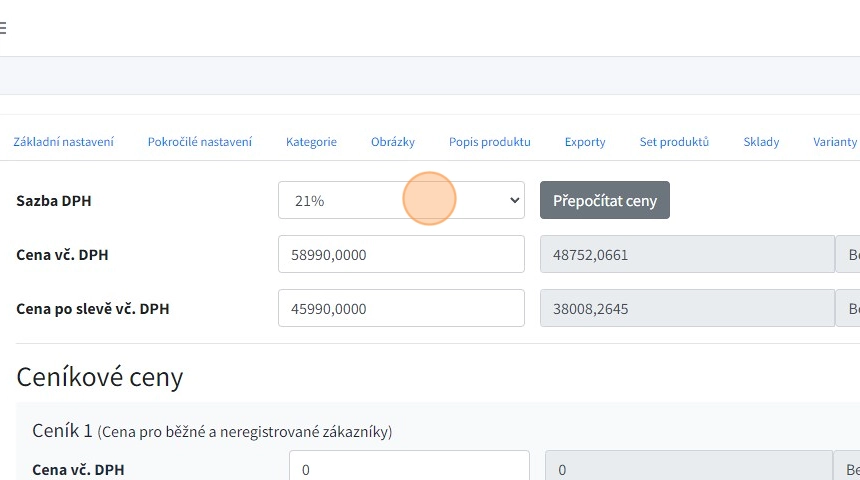This screenshot has height=480, width=860.
Task: Click the Přepočítat ceny button
Action: [604, 200]
